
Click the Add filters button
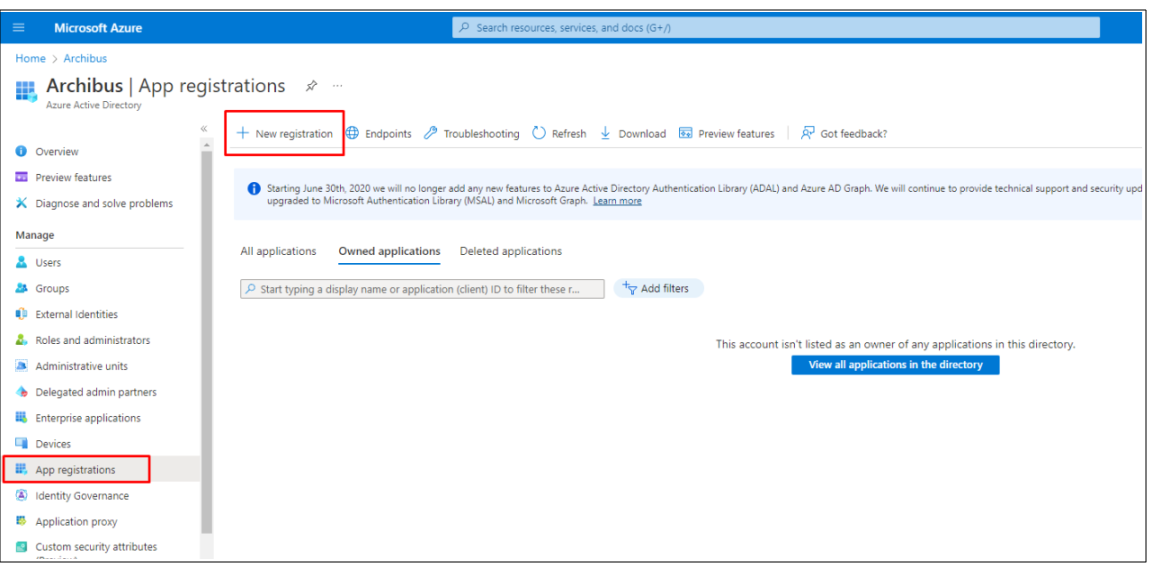(x=658, y=288)
